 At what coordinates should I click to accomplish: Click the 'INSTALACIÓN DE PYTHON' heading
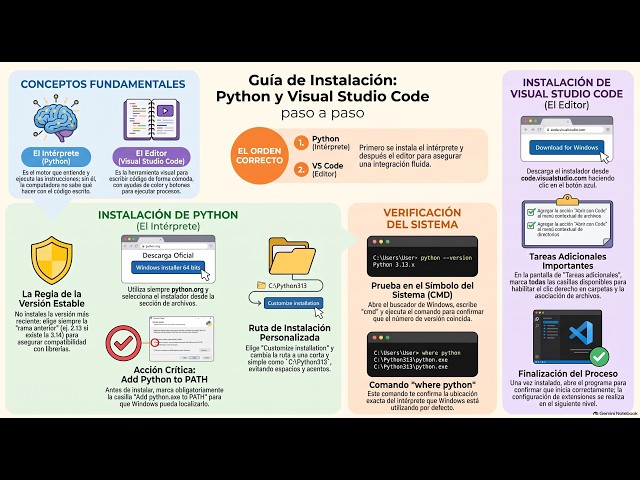point(168,215)
